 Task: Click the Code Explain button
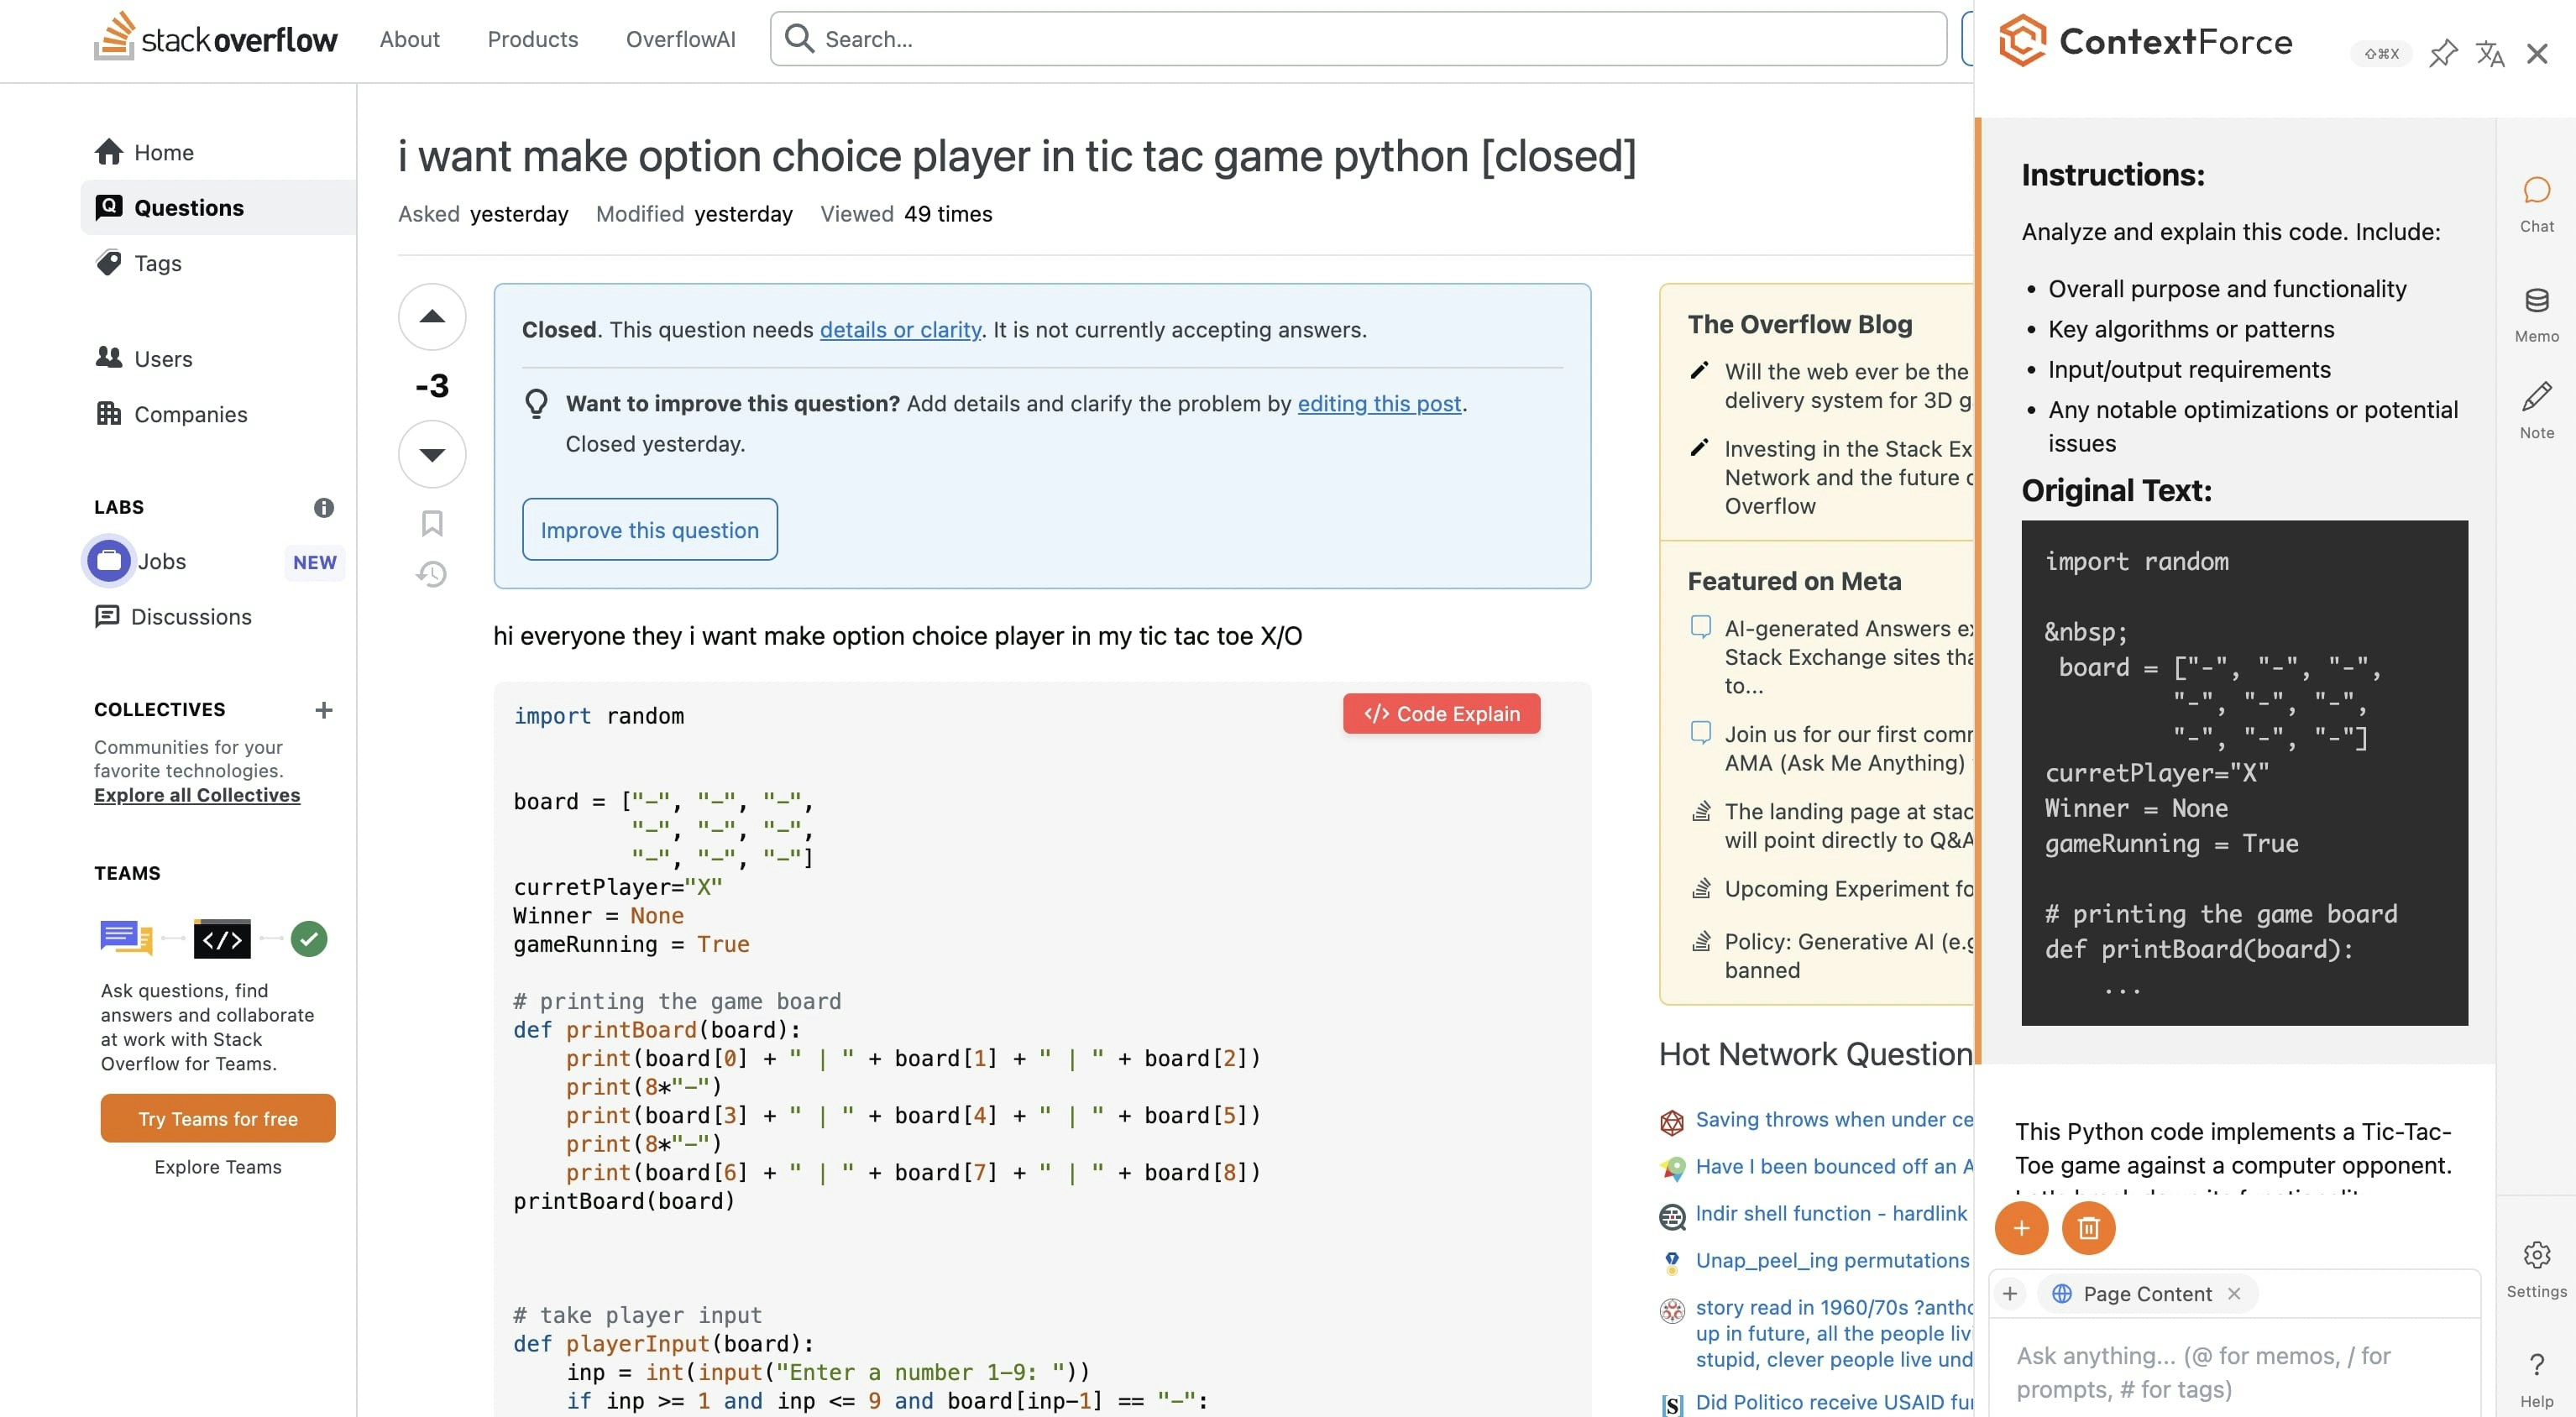pyautogui.click(x=1441, y=714)
